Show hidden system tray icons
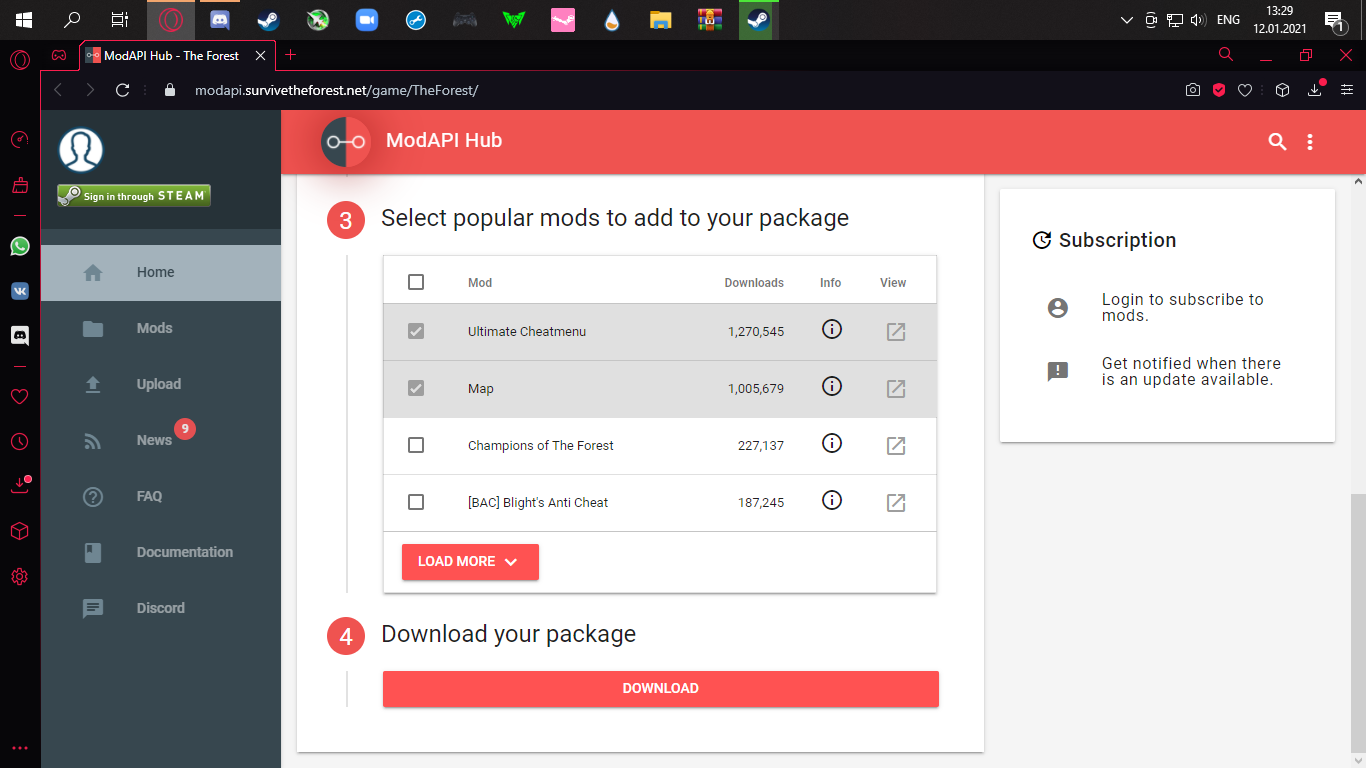The width and height of the screenshot is (1366, 768). tap(1127, 20)
